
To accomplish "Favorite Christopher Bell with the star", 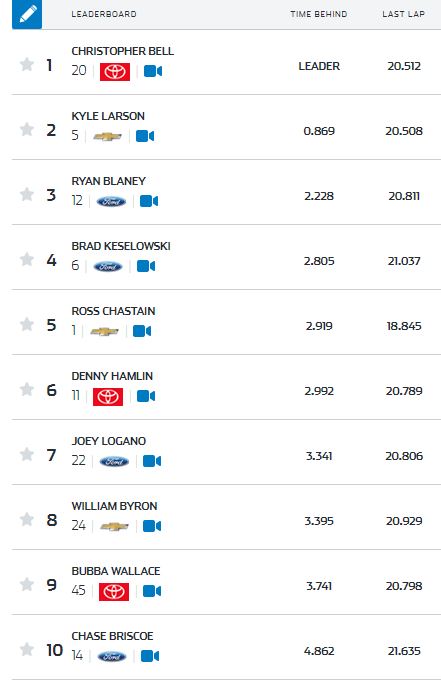I will click(x=27, y=64).
